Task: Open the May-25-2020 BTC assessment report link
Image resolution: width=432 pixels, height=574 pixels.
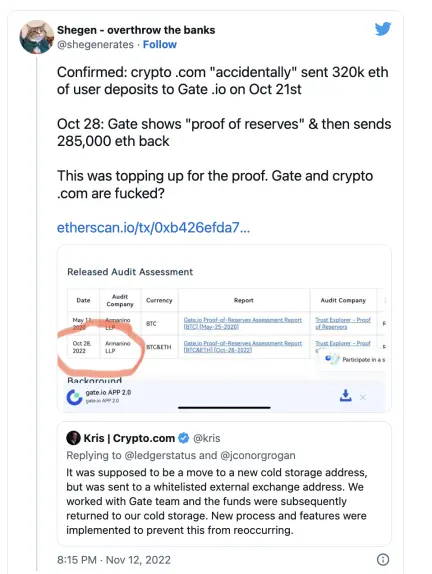Action: click(x=243, y=323)
